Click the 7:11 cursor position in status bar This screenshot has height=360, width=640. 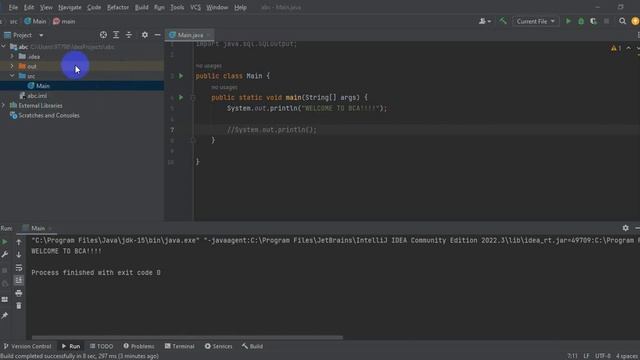(x=572, y=356)
